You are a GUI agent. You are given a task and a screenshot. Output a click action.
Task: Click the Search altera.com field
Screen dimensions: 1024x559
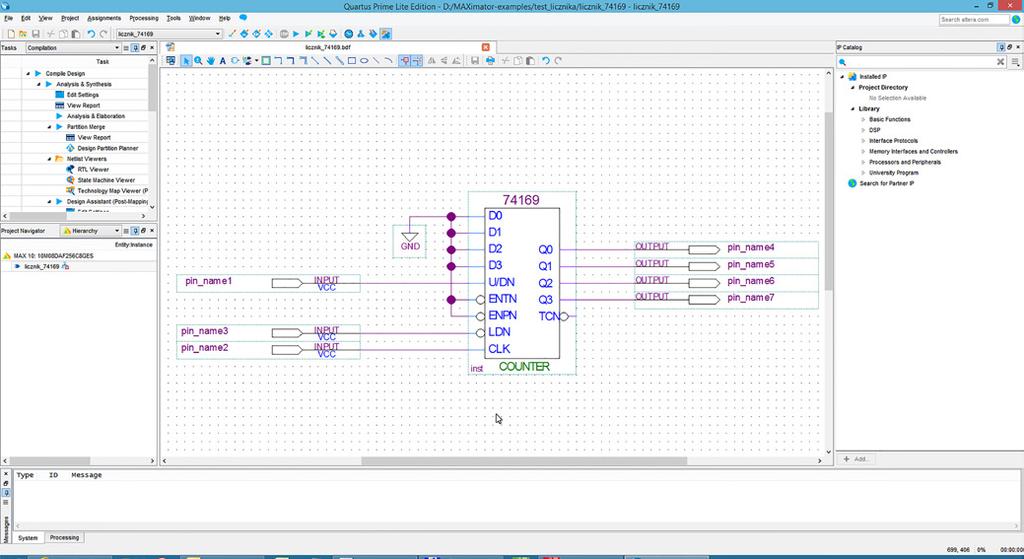click(975, 20)
